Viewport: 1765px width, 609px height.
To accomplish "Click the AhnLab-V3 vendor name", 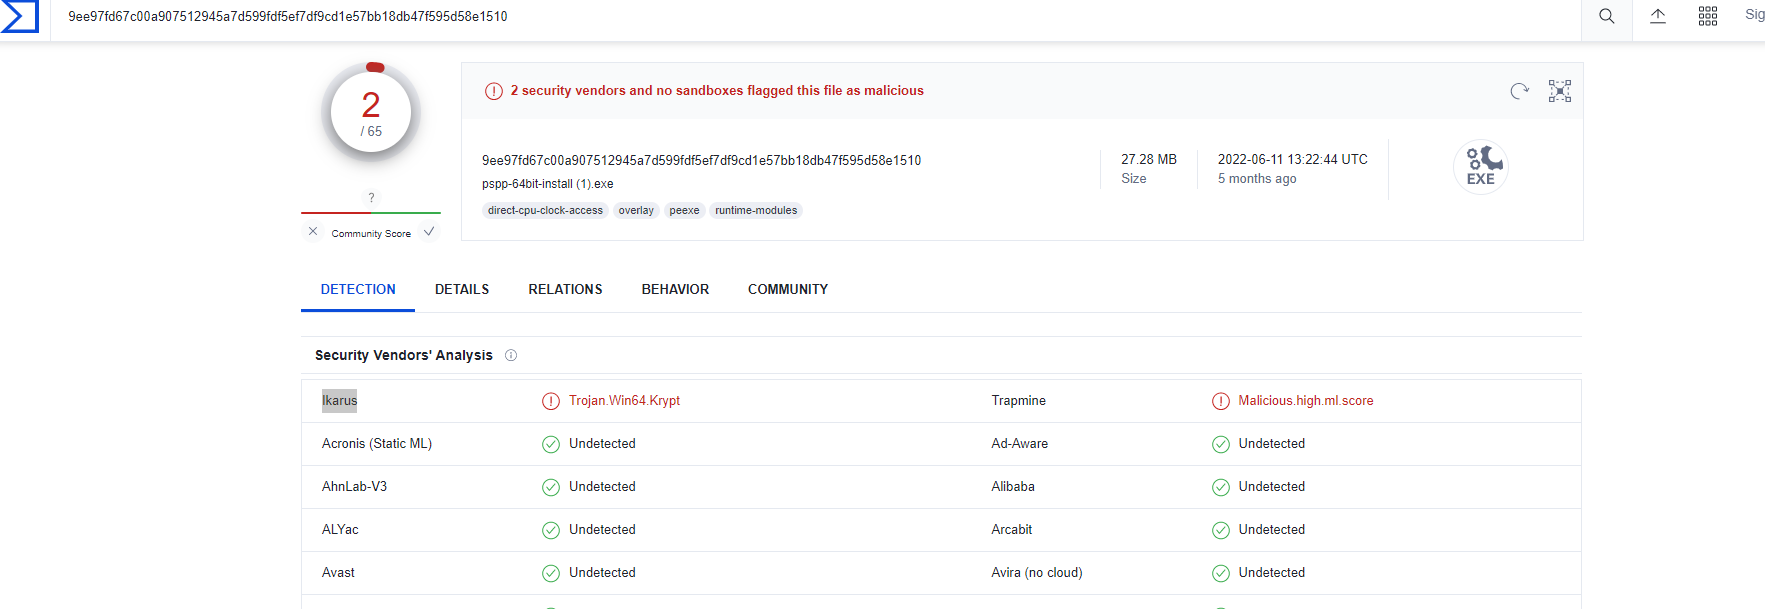I will (354, 487).
